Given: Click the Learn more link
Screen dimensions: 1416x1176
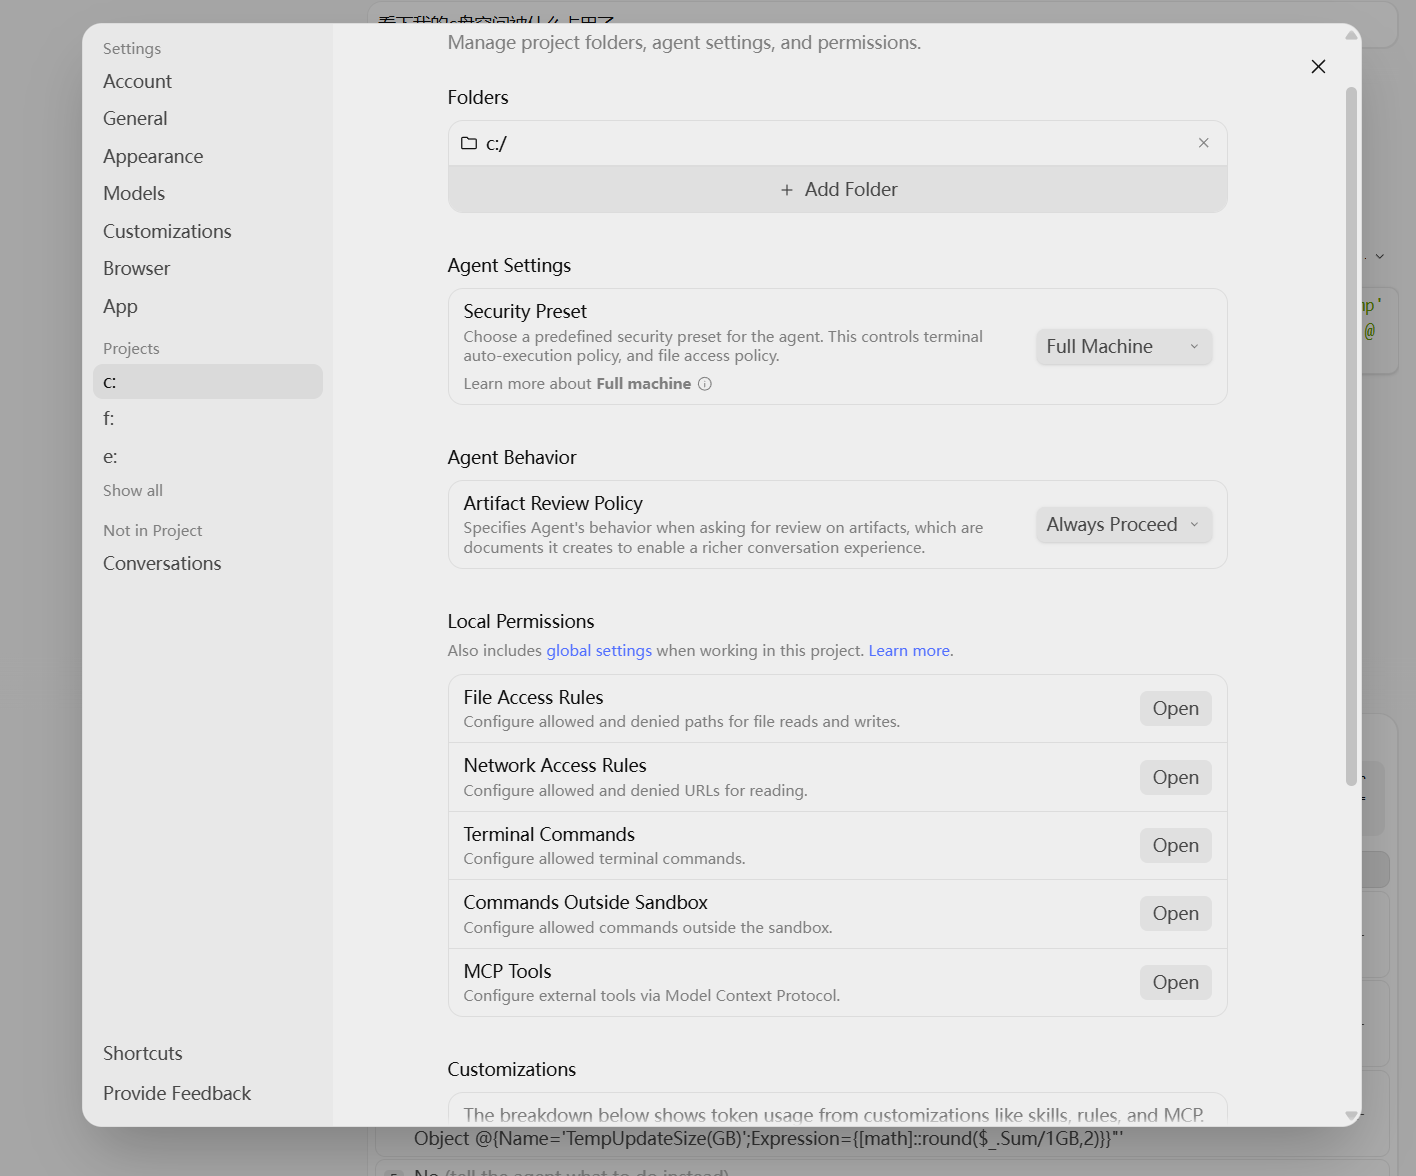Looking at the screenshot, I should [x=910, y=651].
